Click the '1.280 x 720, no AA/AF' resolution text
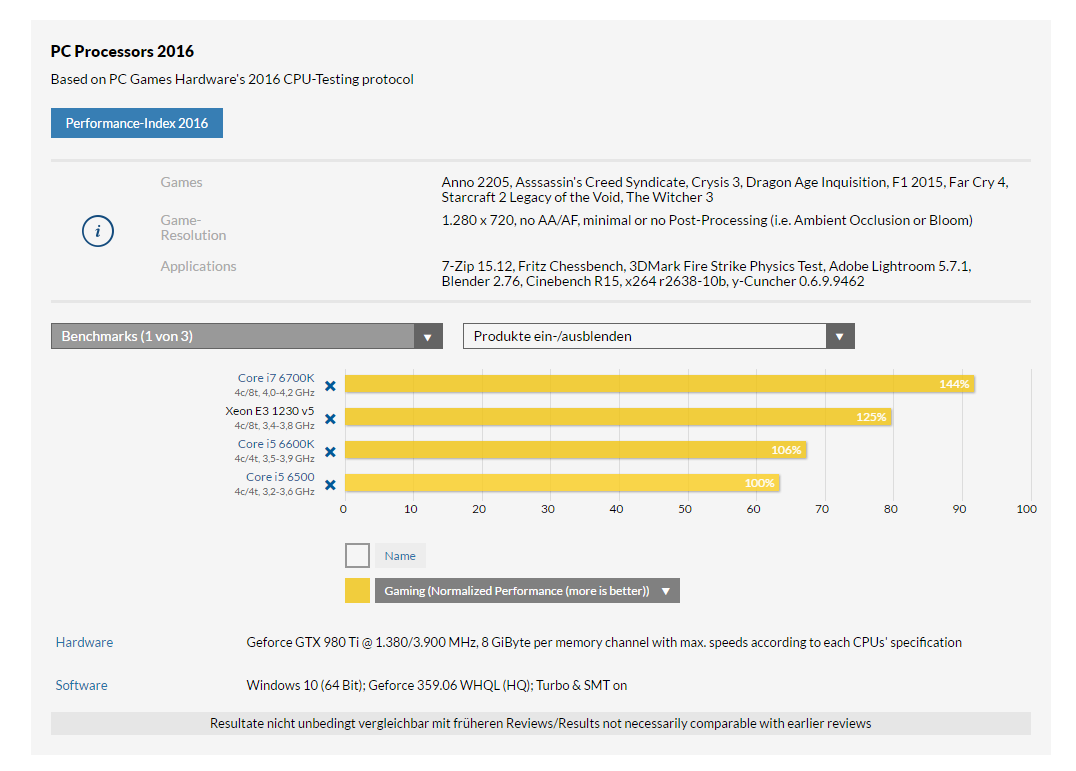Image resolution: width=1076 pixels, height=771 pixels. (707, 220)
